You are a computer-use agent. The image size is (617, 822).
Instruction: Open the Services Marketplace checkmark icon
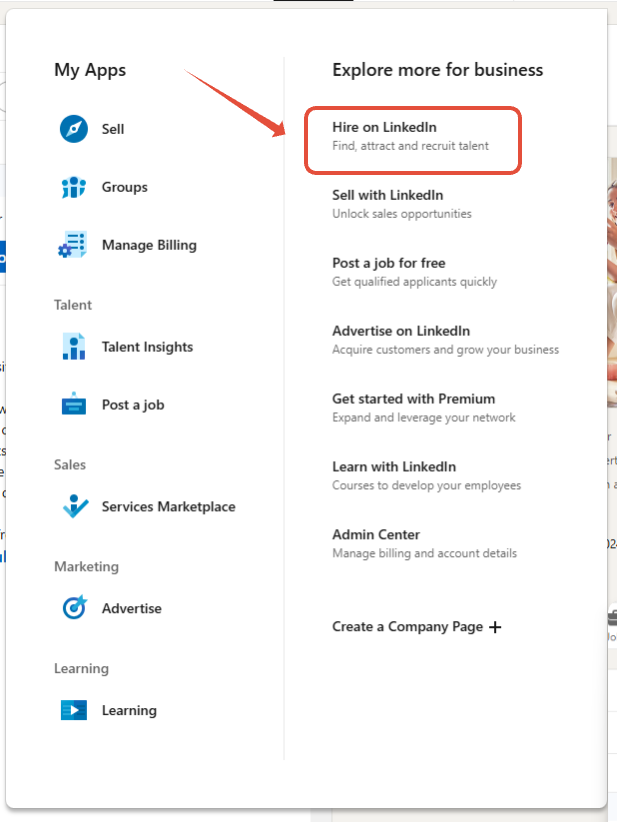75,506
